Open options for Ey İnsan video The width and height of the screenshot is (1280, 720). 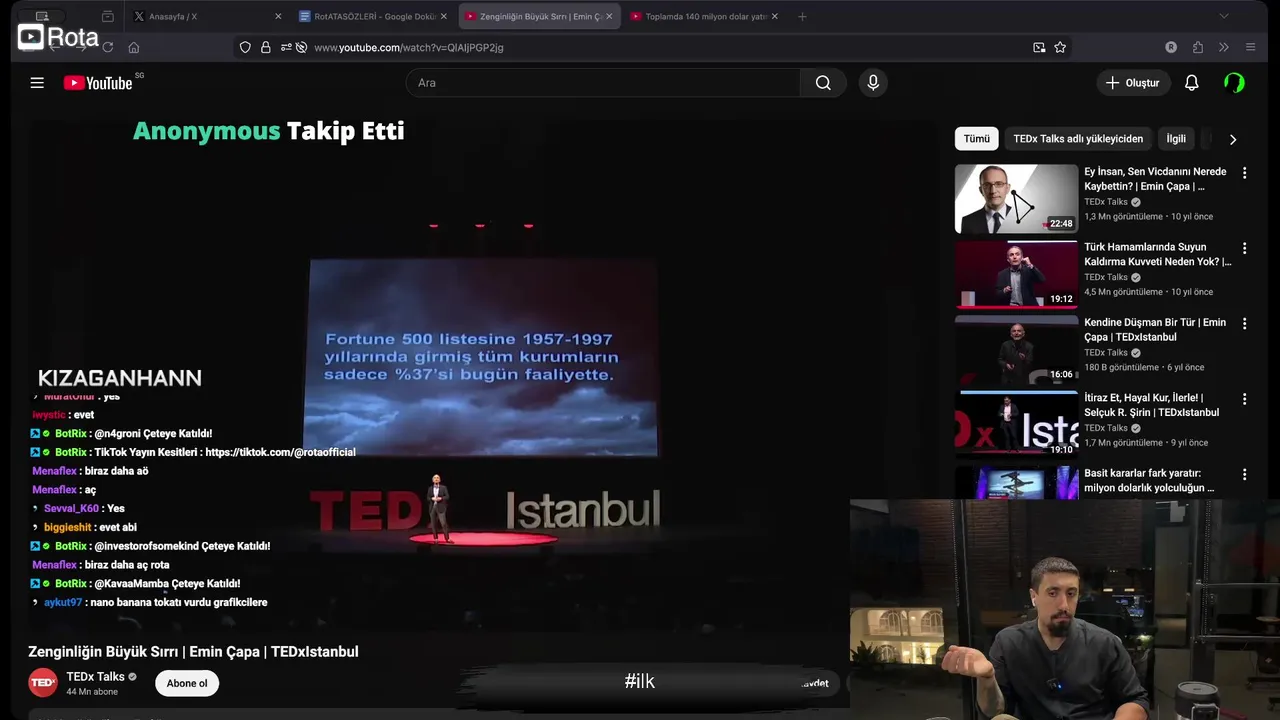(1244, 173)
